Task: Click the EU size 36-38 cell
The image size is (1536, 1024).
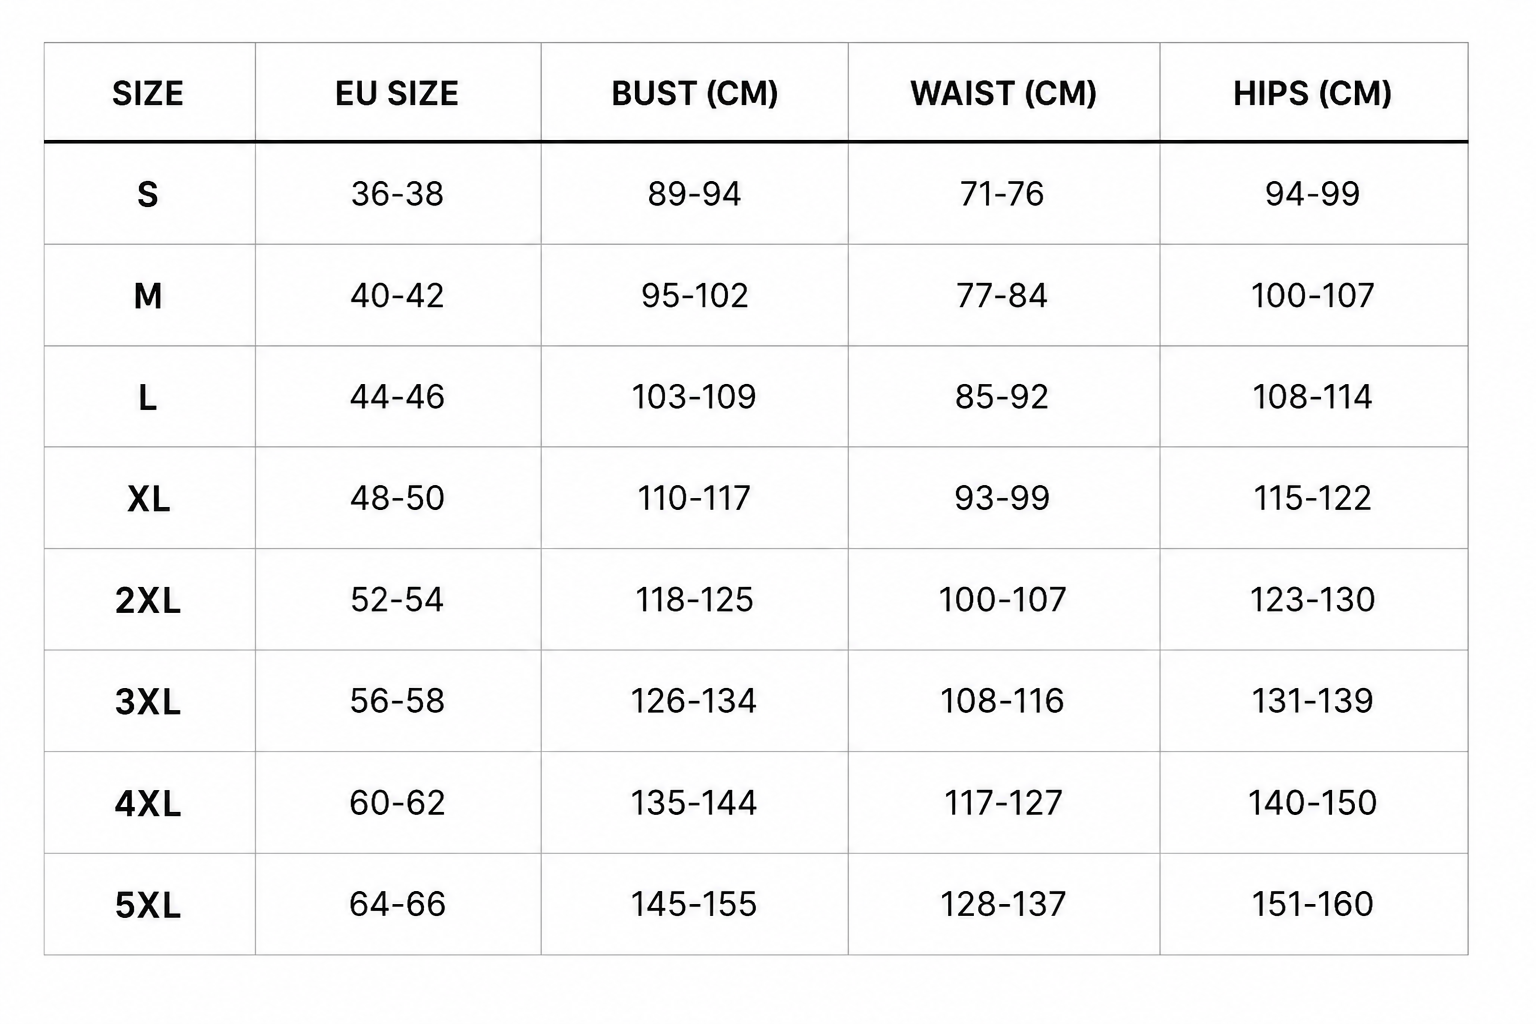Action: [x=397, y=194]
